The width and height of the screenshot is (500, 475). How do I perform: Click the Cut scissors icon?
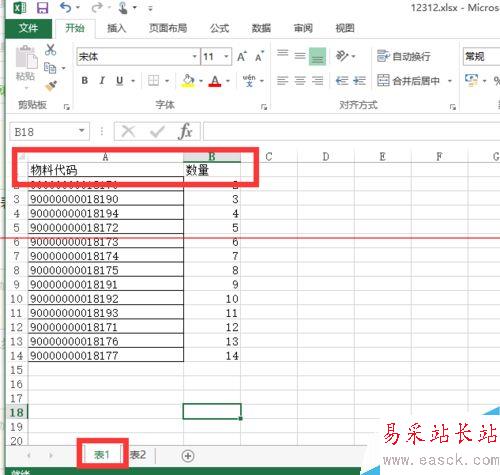[x=51, y=50]
